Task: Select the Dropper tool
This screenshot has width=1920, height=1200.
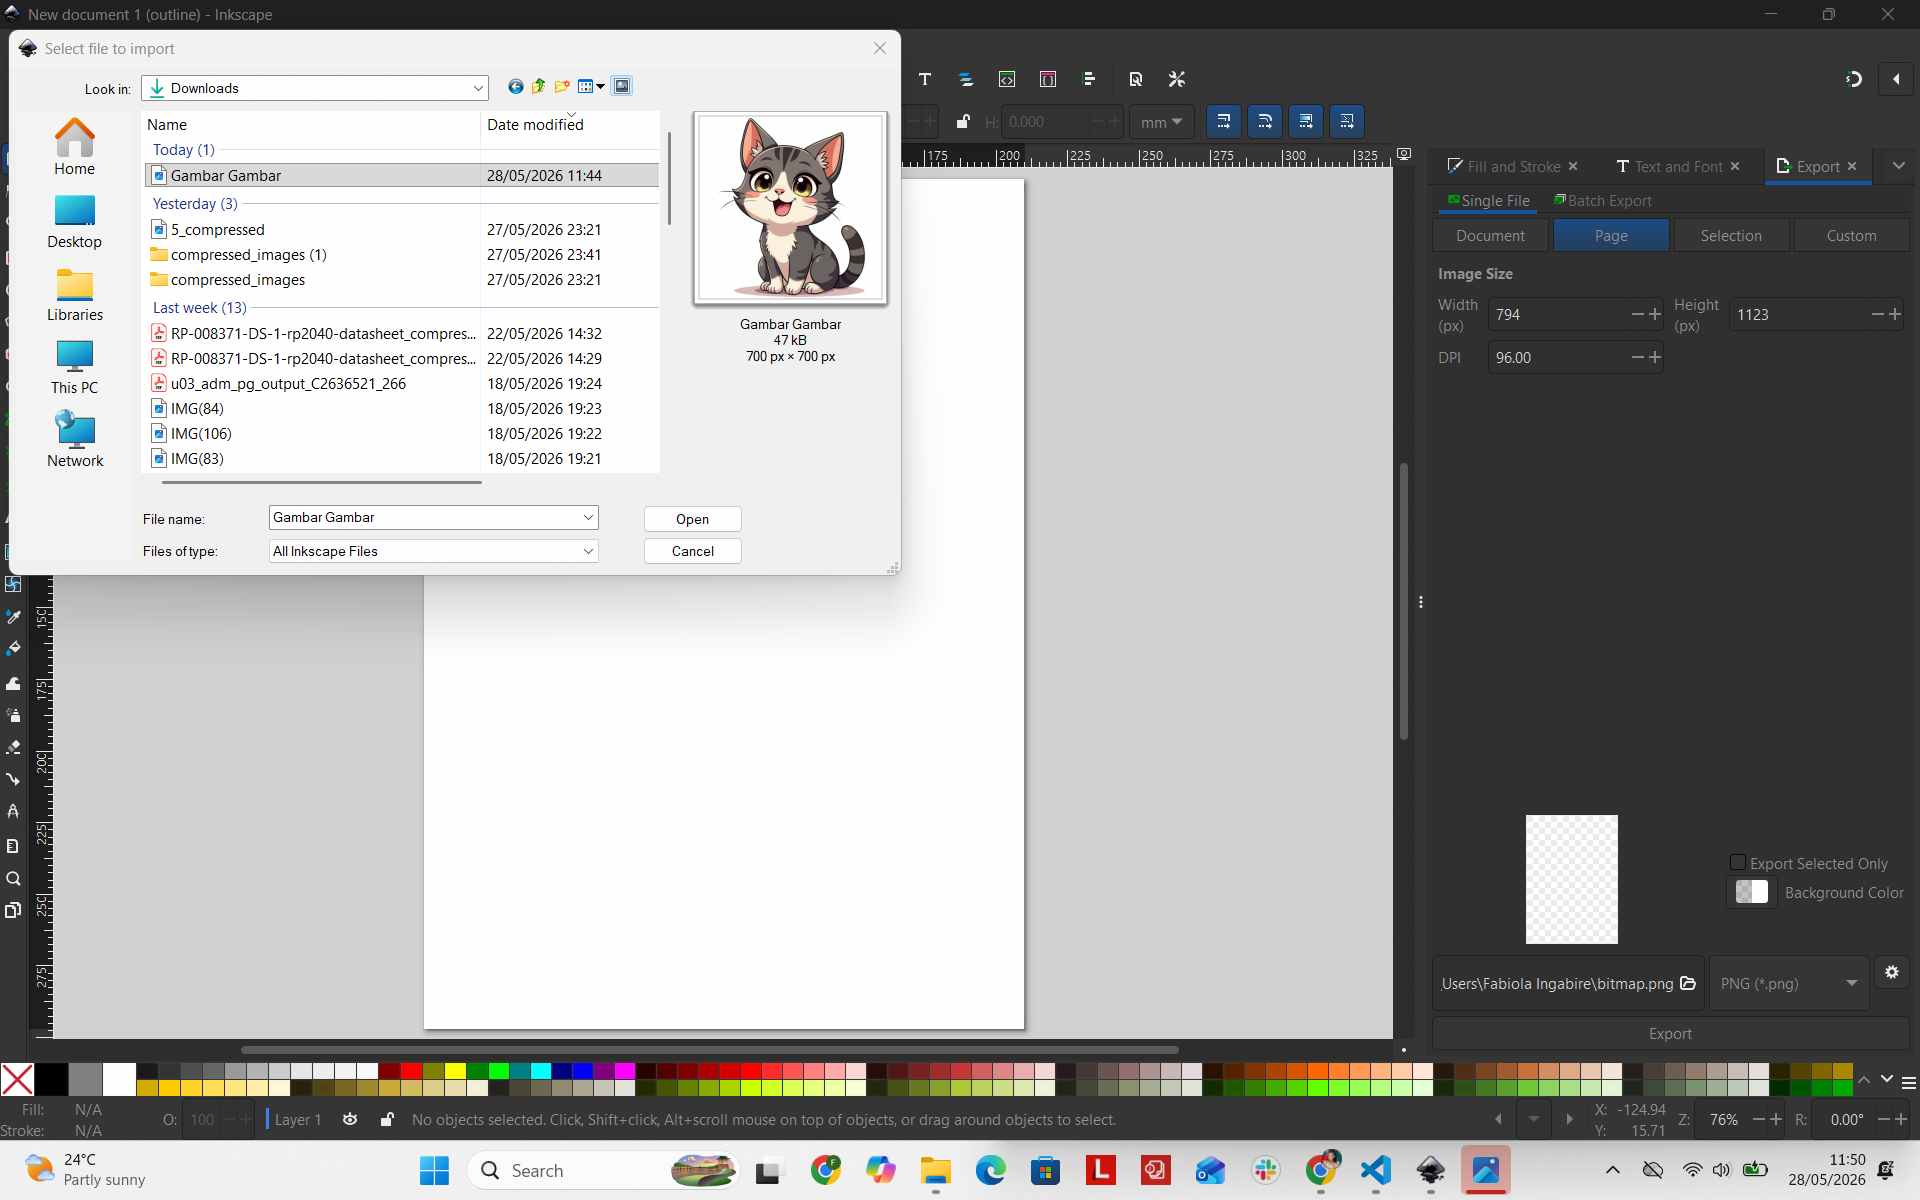Action: (13, 617)
